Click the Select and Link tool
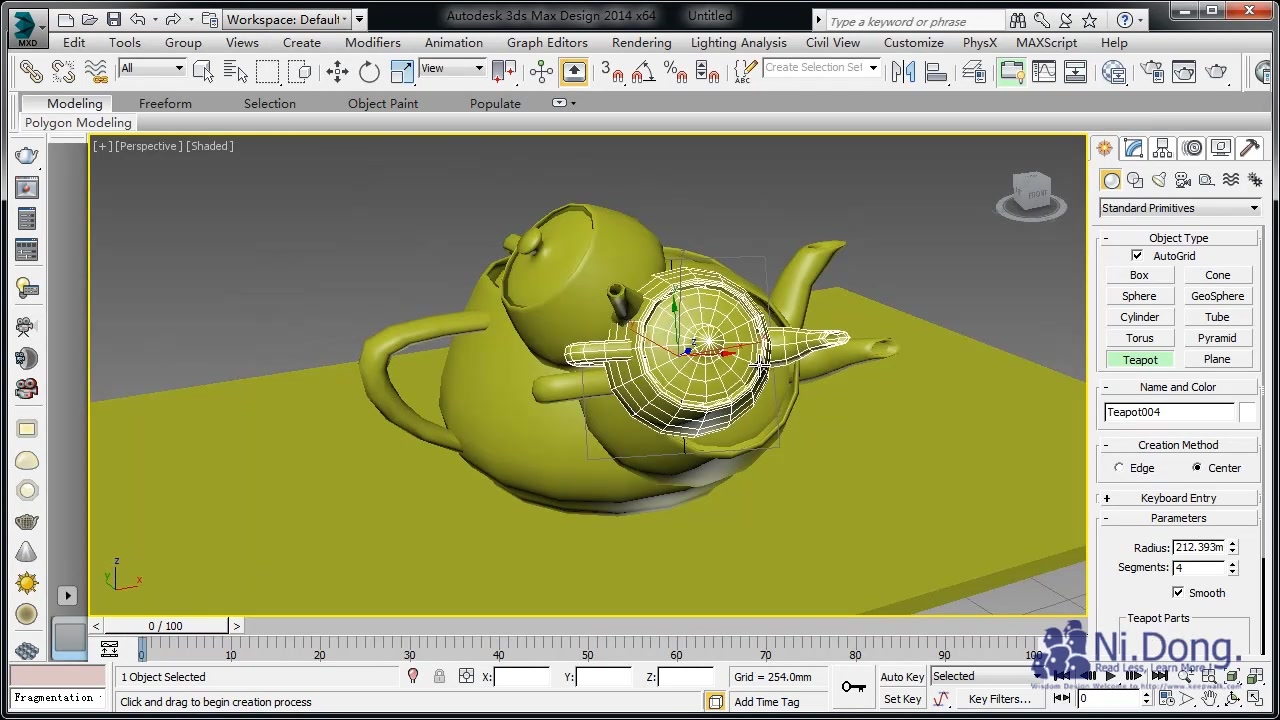This screenshot has height=720, width=1280. click(31, 71)
